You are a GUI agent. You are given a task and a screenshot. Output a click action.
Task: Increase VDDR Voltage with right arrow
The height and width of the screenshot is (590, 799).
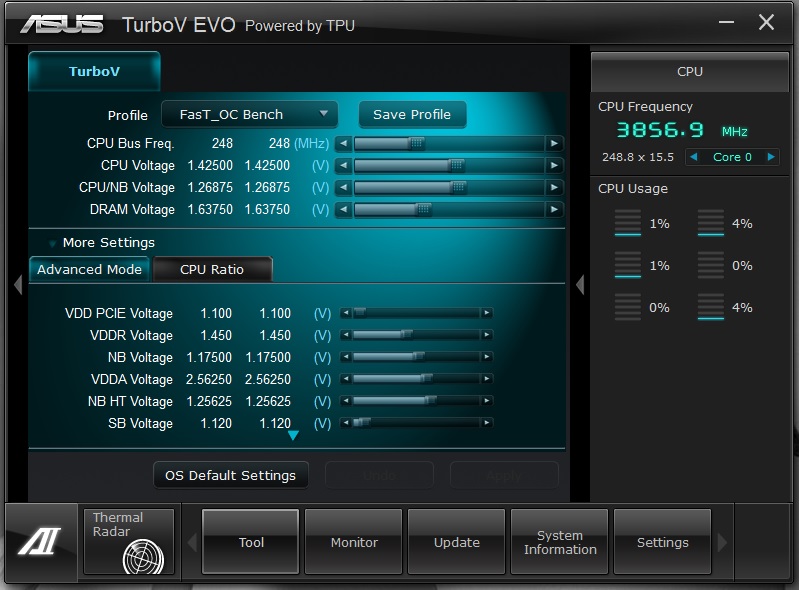point(487,335)
